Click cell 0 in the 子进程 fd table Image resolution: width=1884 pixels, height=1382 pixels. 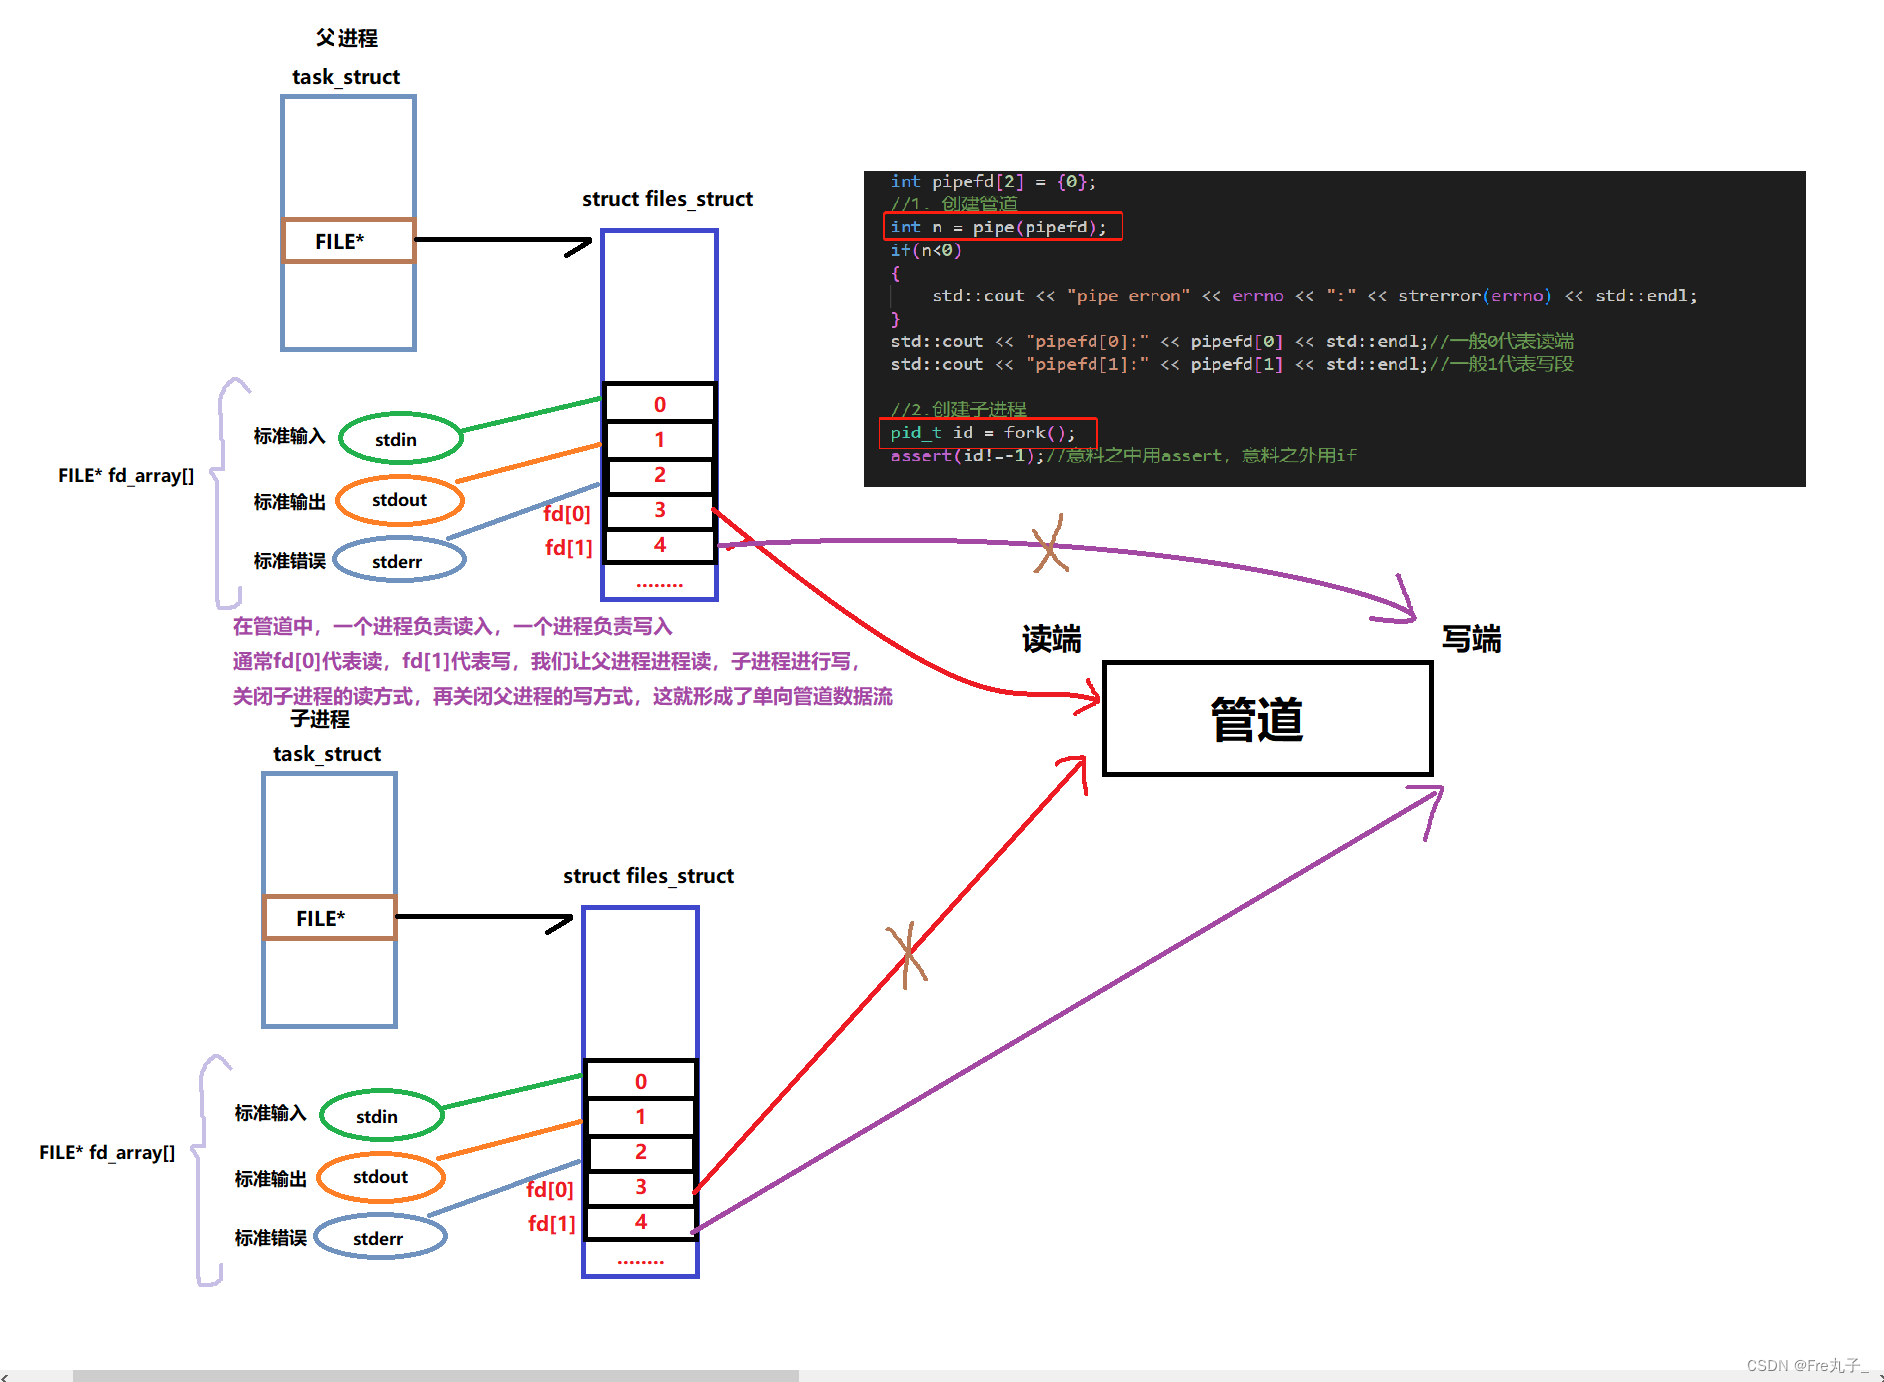[641, 1081]
